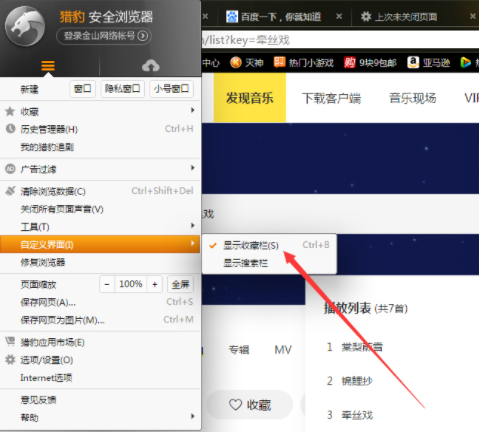Expand the 工具(T) tools submenu

click(x=100, y=227)
